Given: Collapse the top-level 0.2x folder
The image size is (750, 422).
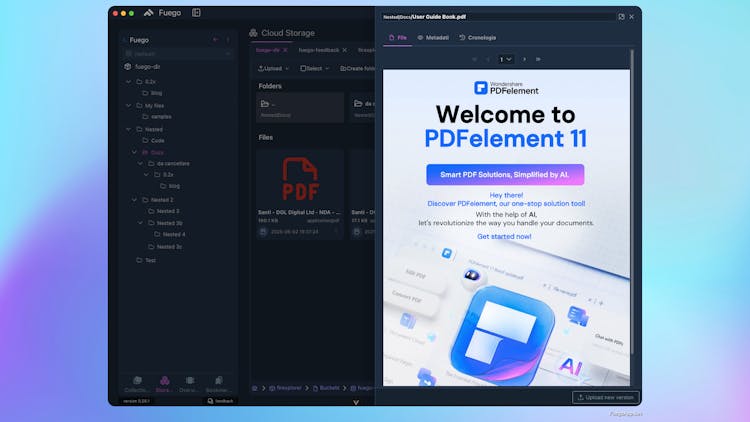Looking at the screenshot, I should 128,82.
